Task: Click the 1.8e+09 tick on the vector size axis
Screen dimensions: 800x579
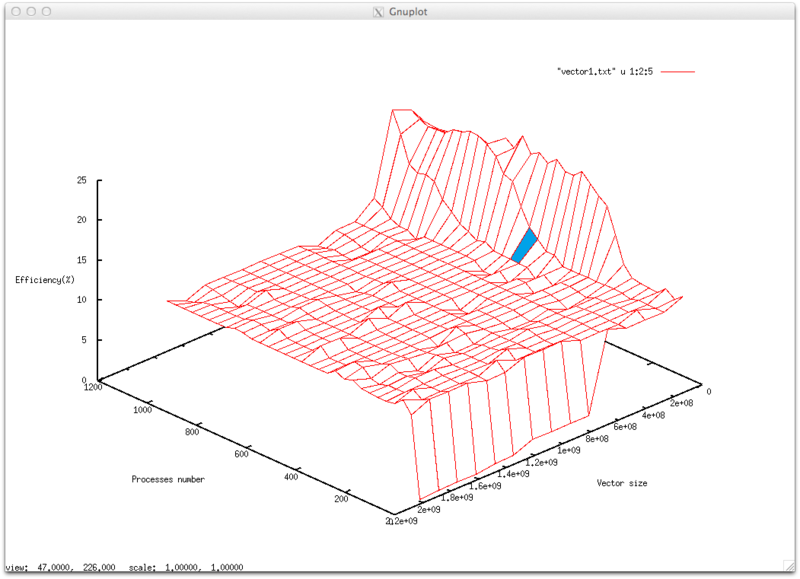Action: [x=457, y=498]
